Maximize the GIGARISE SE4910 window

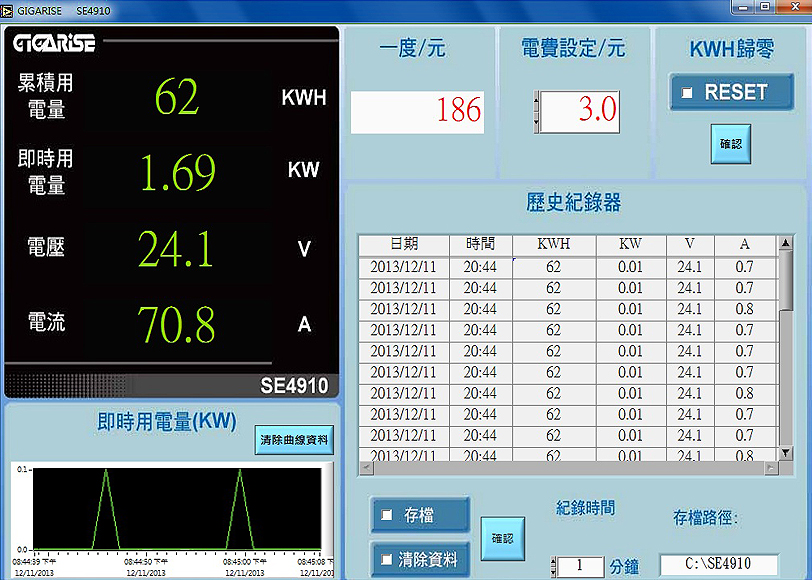(765, 7)
